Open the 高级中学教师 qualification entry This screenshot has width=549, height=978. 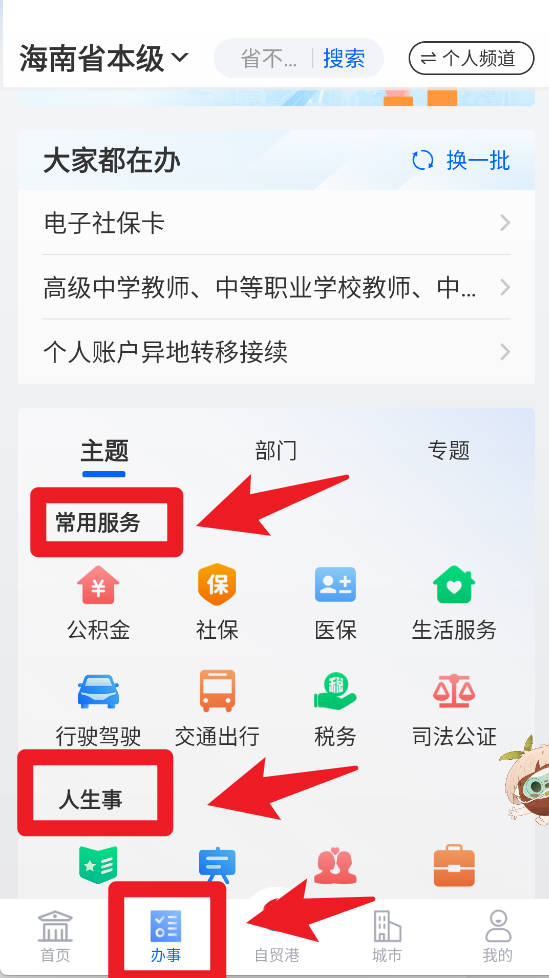point(276,287)
